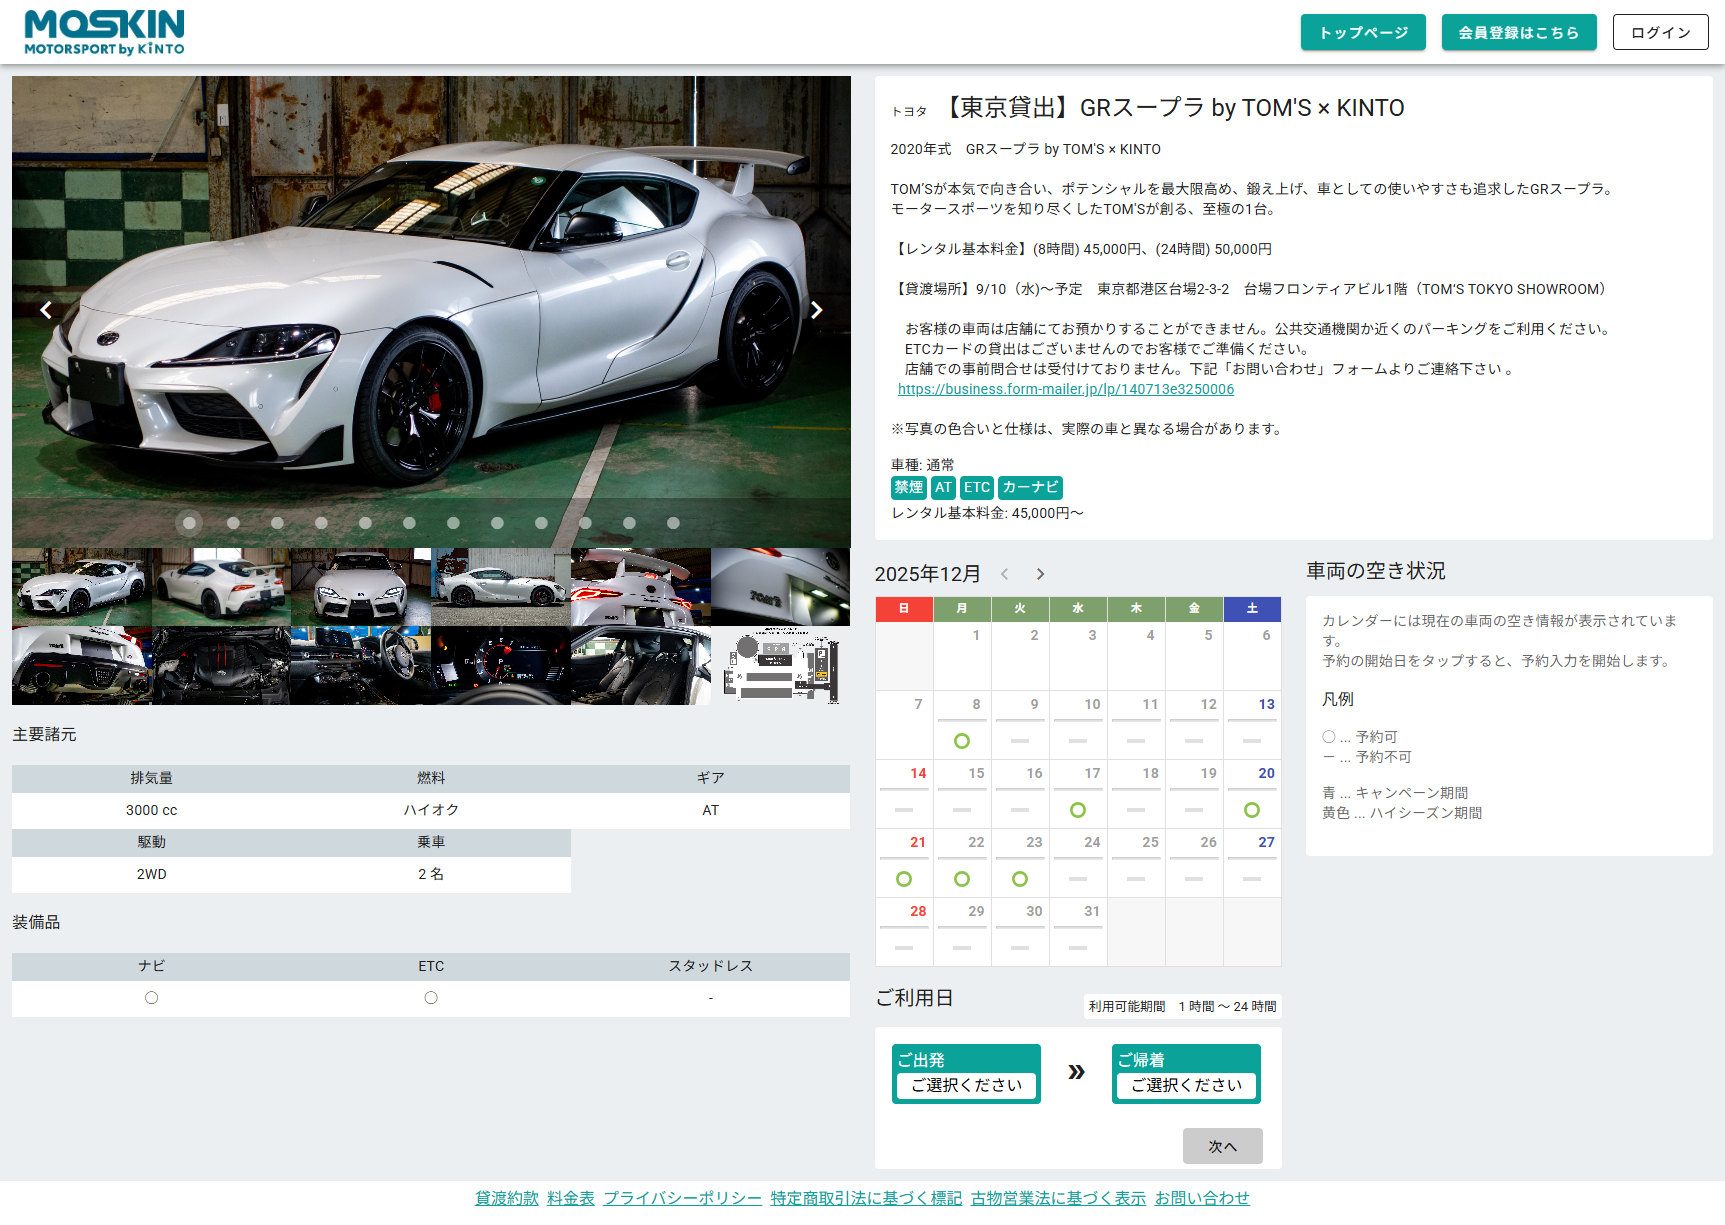Image resolution: width=1725 pixels, height=1225 pixels.
Task: Open the diagram sheet thumbnail
Action: coord(780,666)
